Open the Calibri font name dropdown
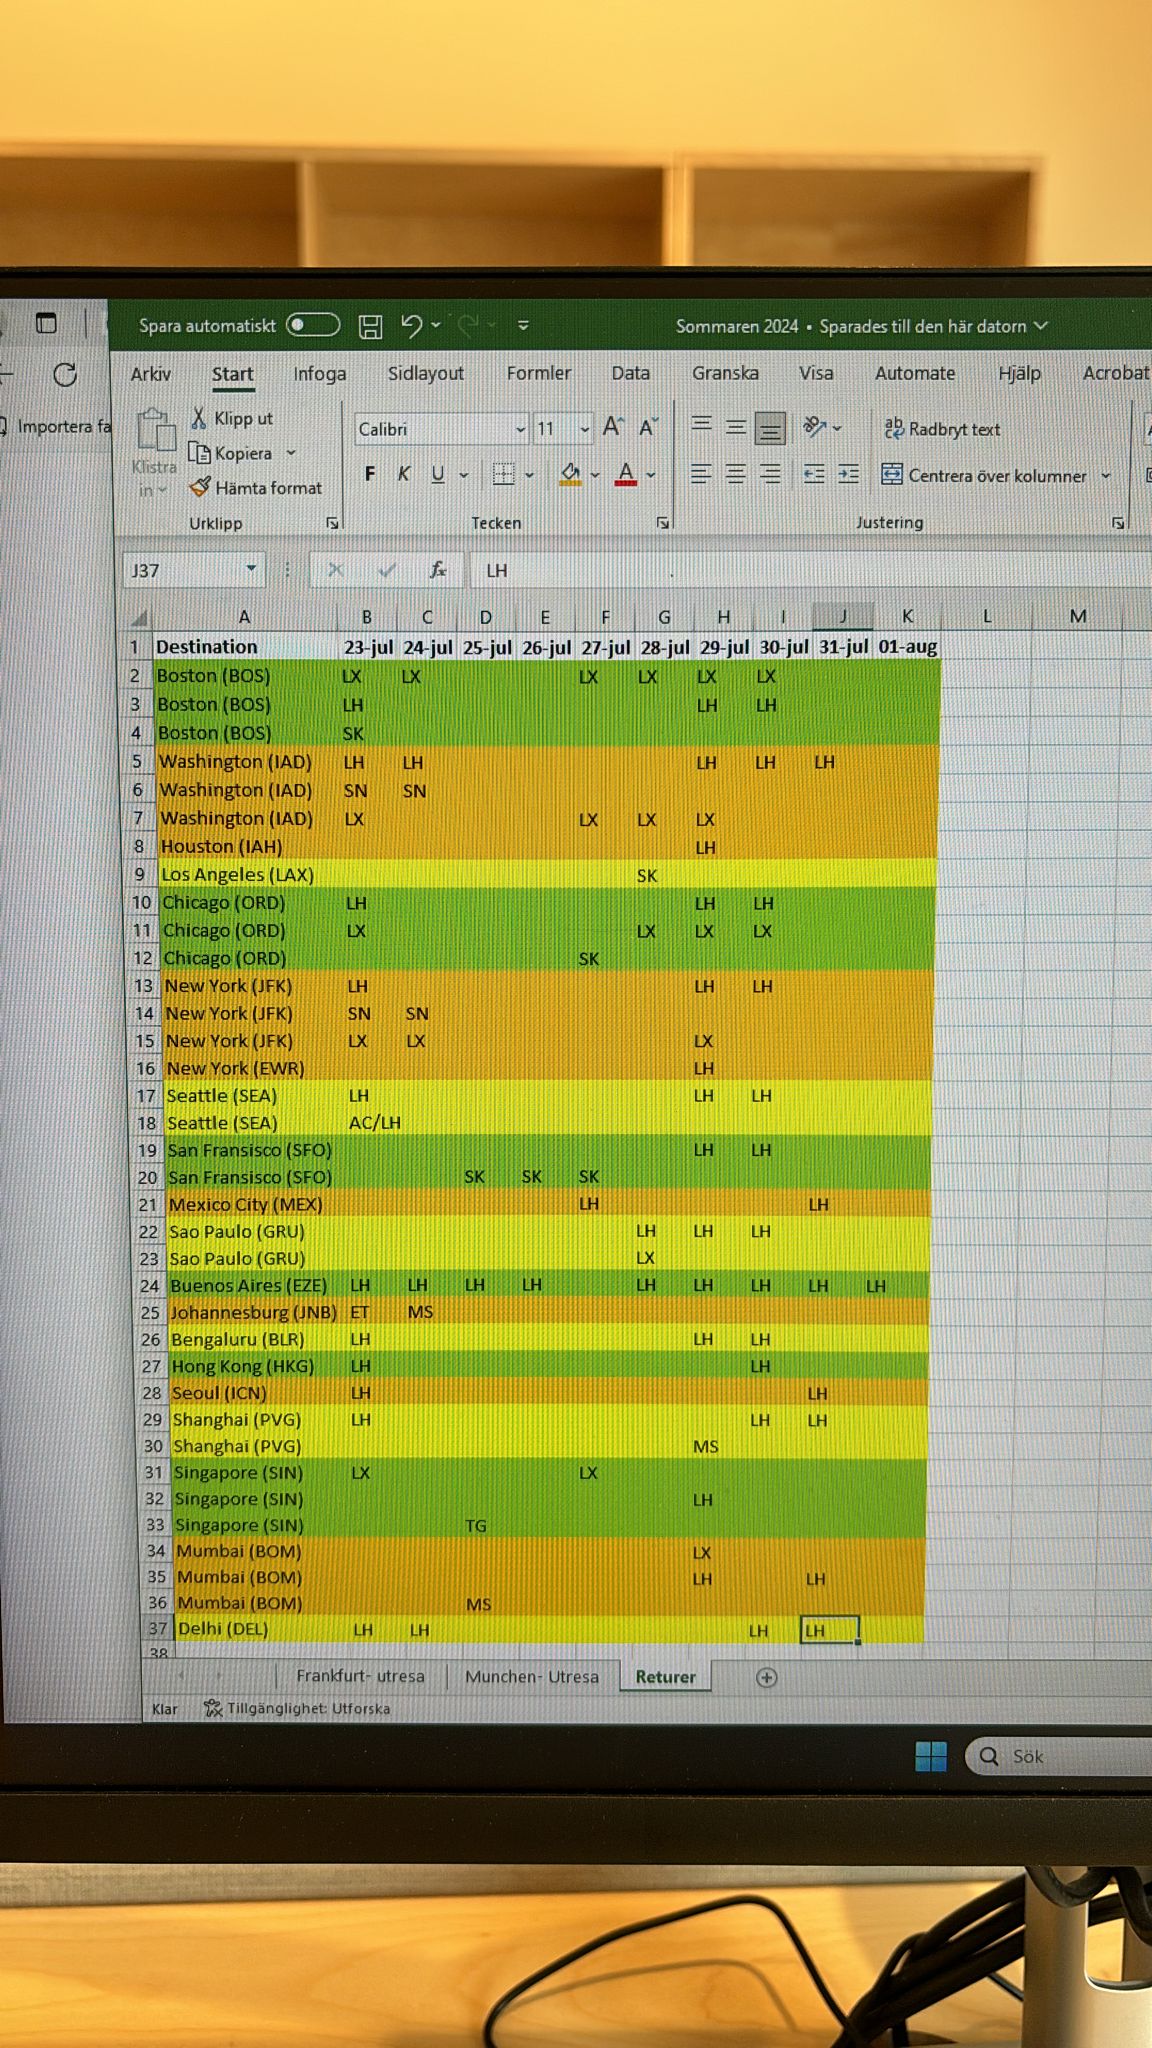The width and height of the screenshot is (1152, 2048). [x=520, y=429]
